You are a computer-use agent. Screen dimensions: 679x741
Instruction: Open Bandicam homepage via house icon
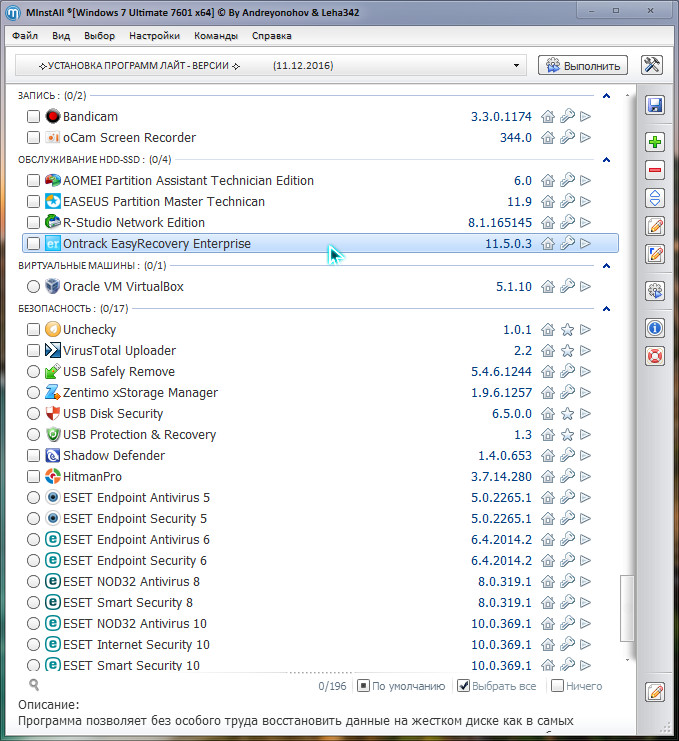tap(548, 116)
